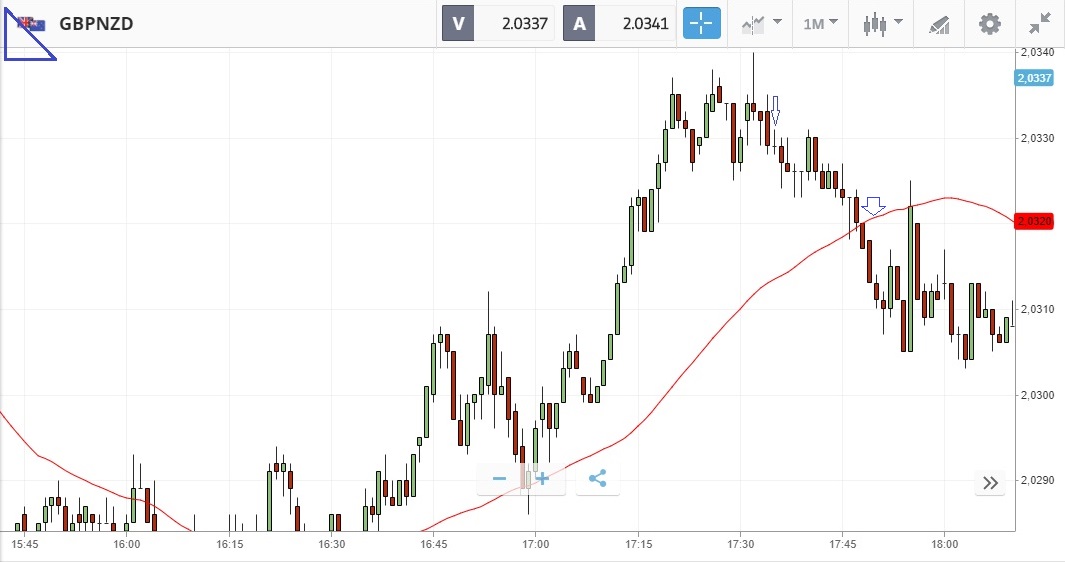Viewport: 1065px width, 562px height.
Task: Select the red 2.0320 moving average label
Action: coord(1034,221)
